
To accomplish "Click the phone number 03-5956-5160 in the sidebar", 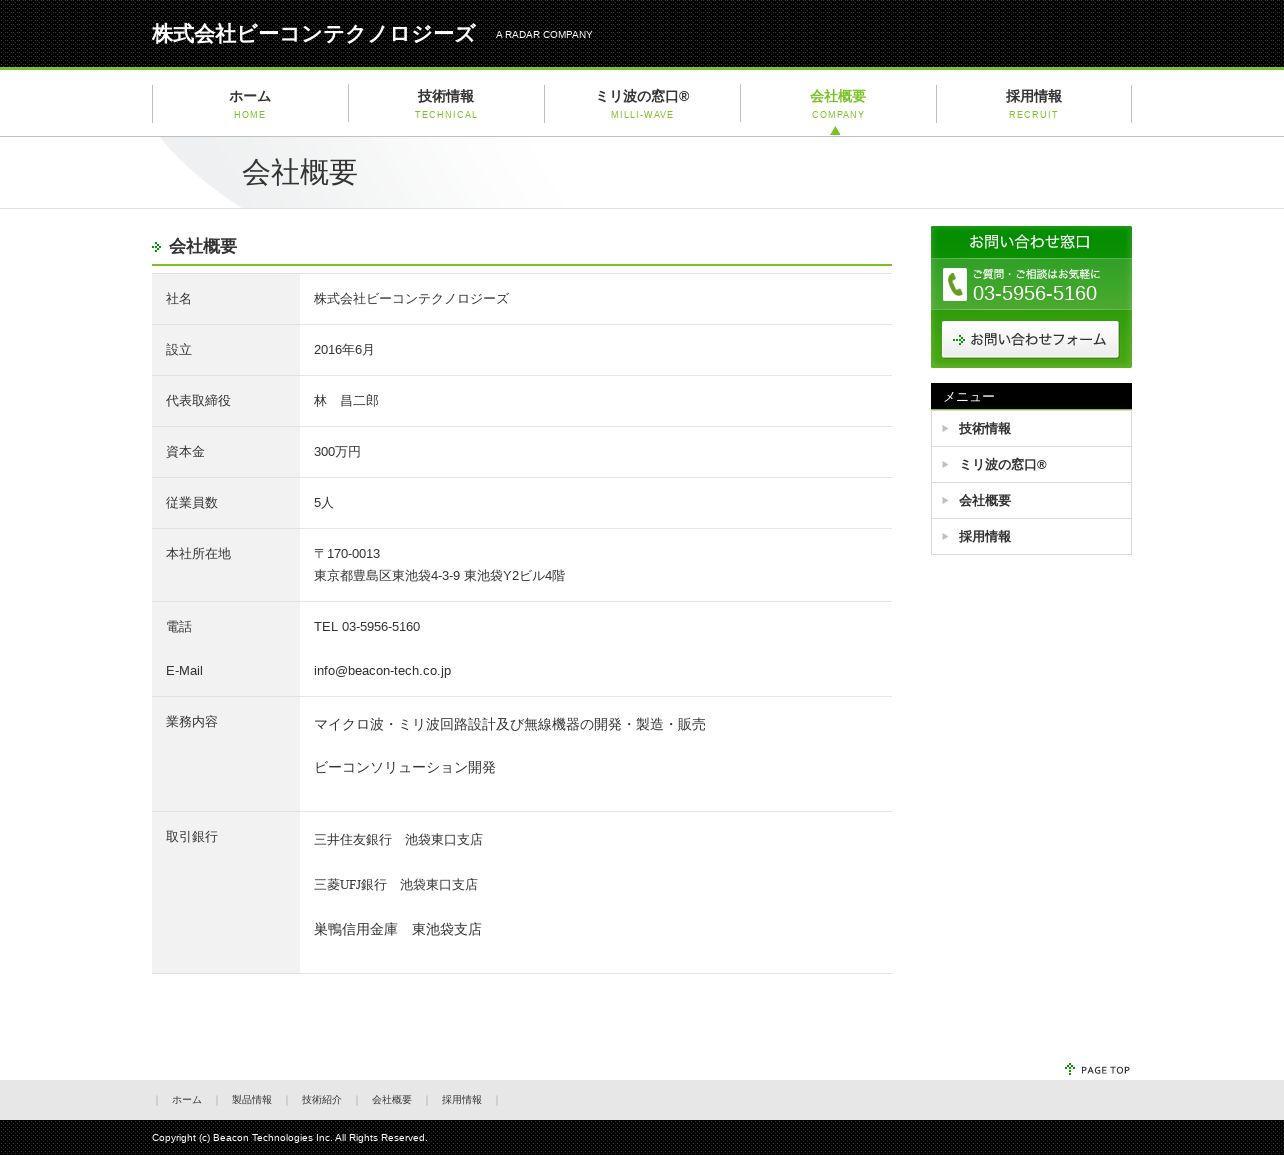I will [x=1035, y=293].
